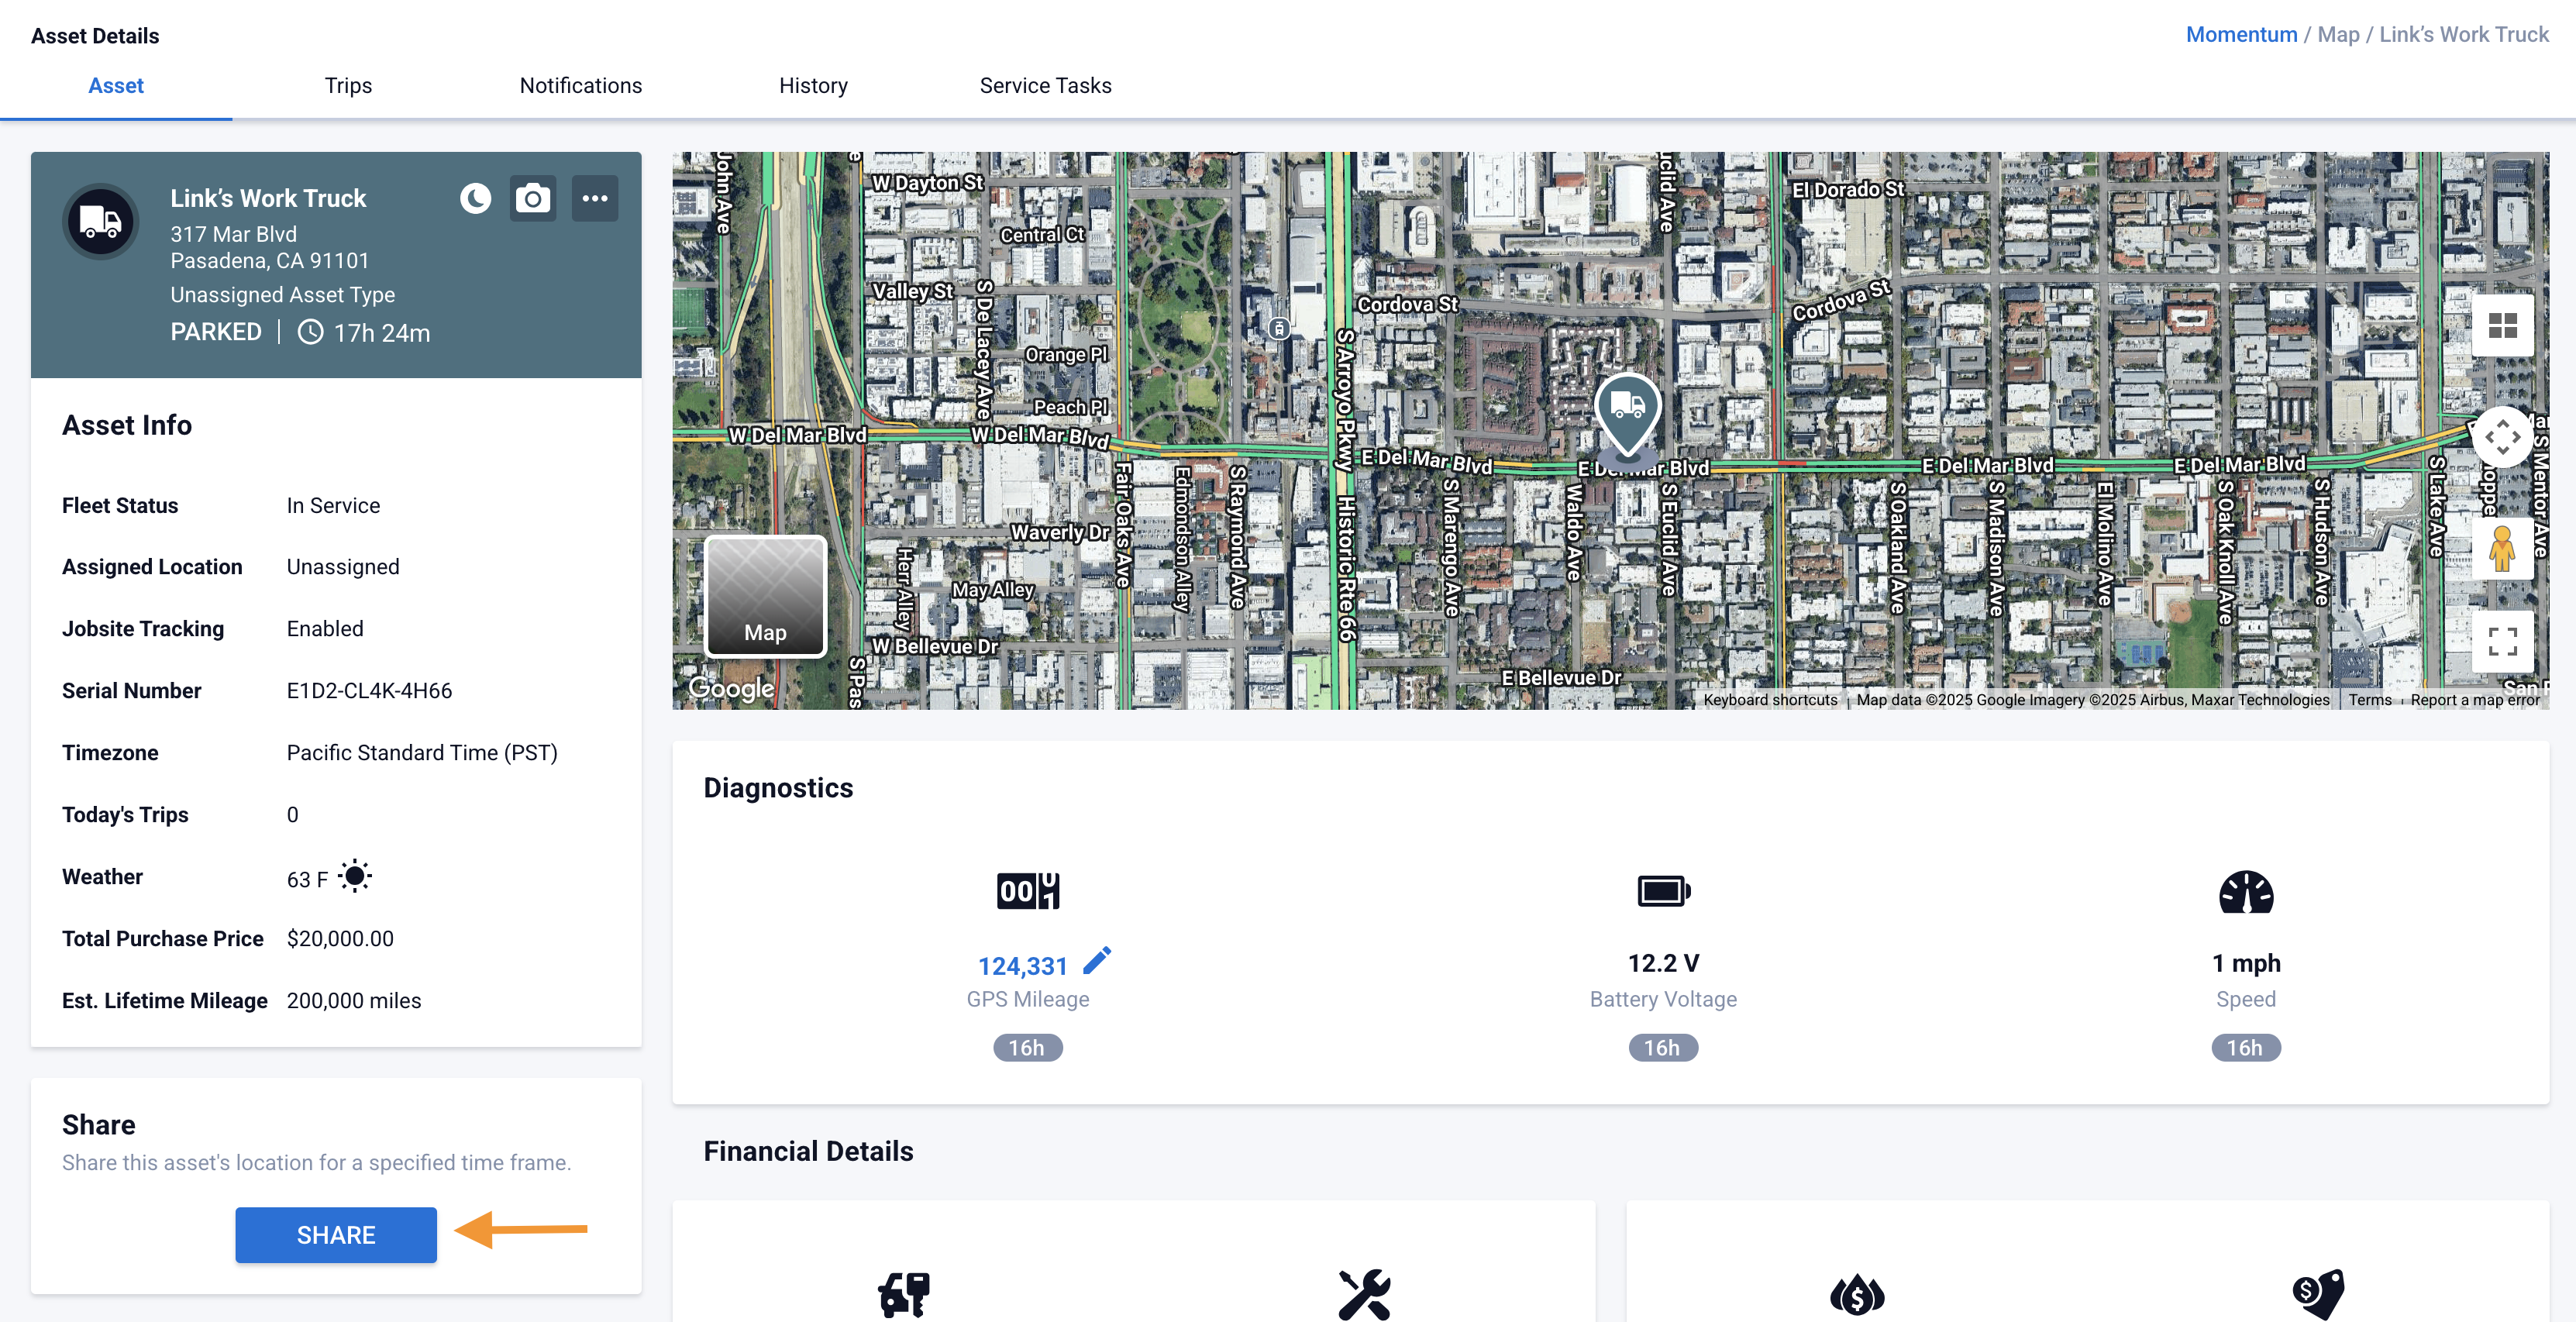Click the 124,331 GPS mileage value
The image size is (2576, 1322).
[x=1022, y=966]
